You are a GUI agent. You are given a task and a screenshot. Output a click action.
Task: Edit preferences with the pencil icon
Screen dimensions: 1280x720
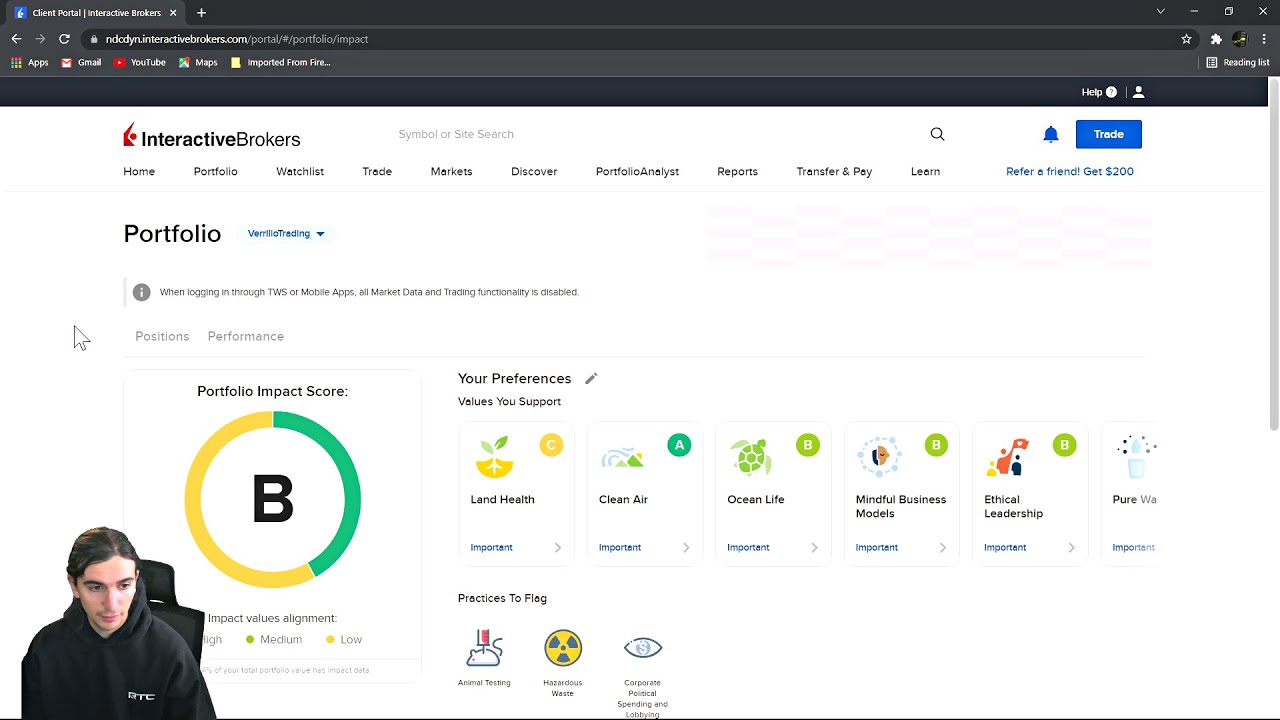point(591,378)
